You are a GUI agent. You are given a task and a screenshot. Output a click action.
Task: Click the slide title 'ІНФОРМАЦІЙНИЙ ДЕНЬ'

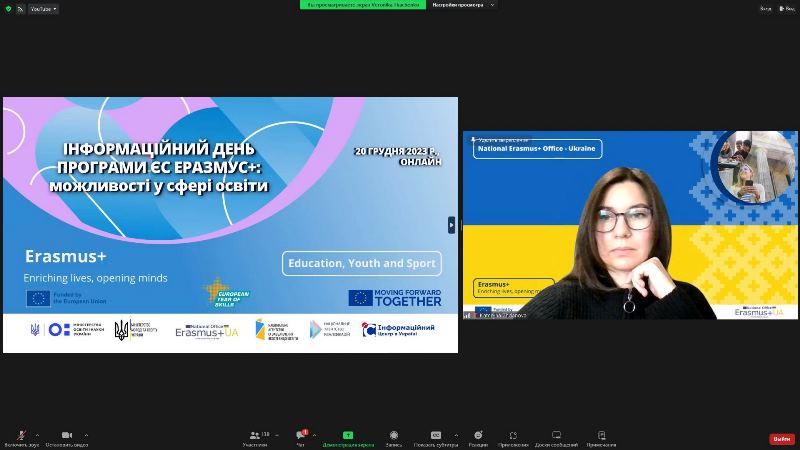click(x=159, y=149)
